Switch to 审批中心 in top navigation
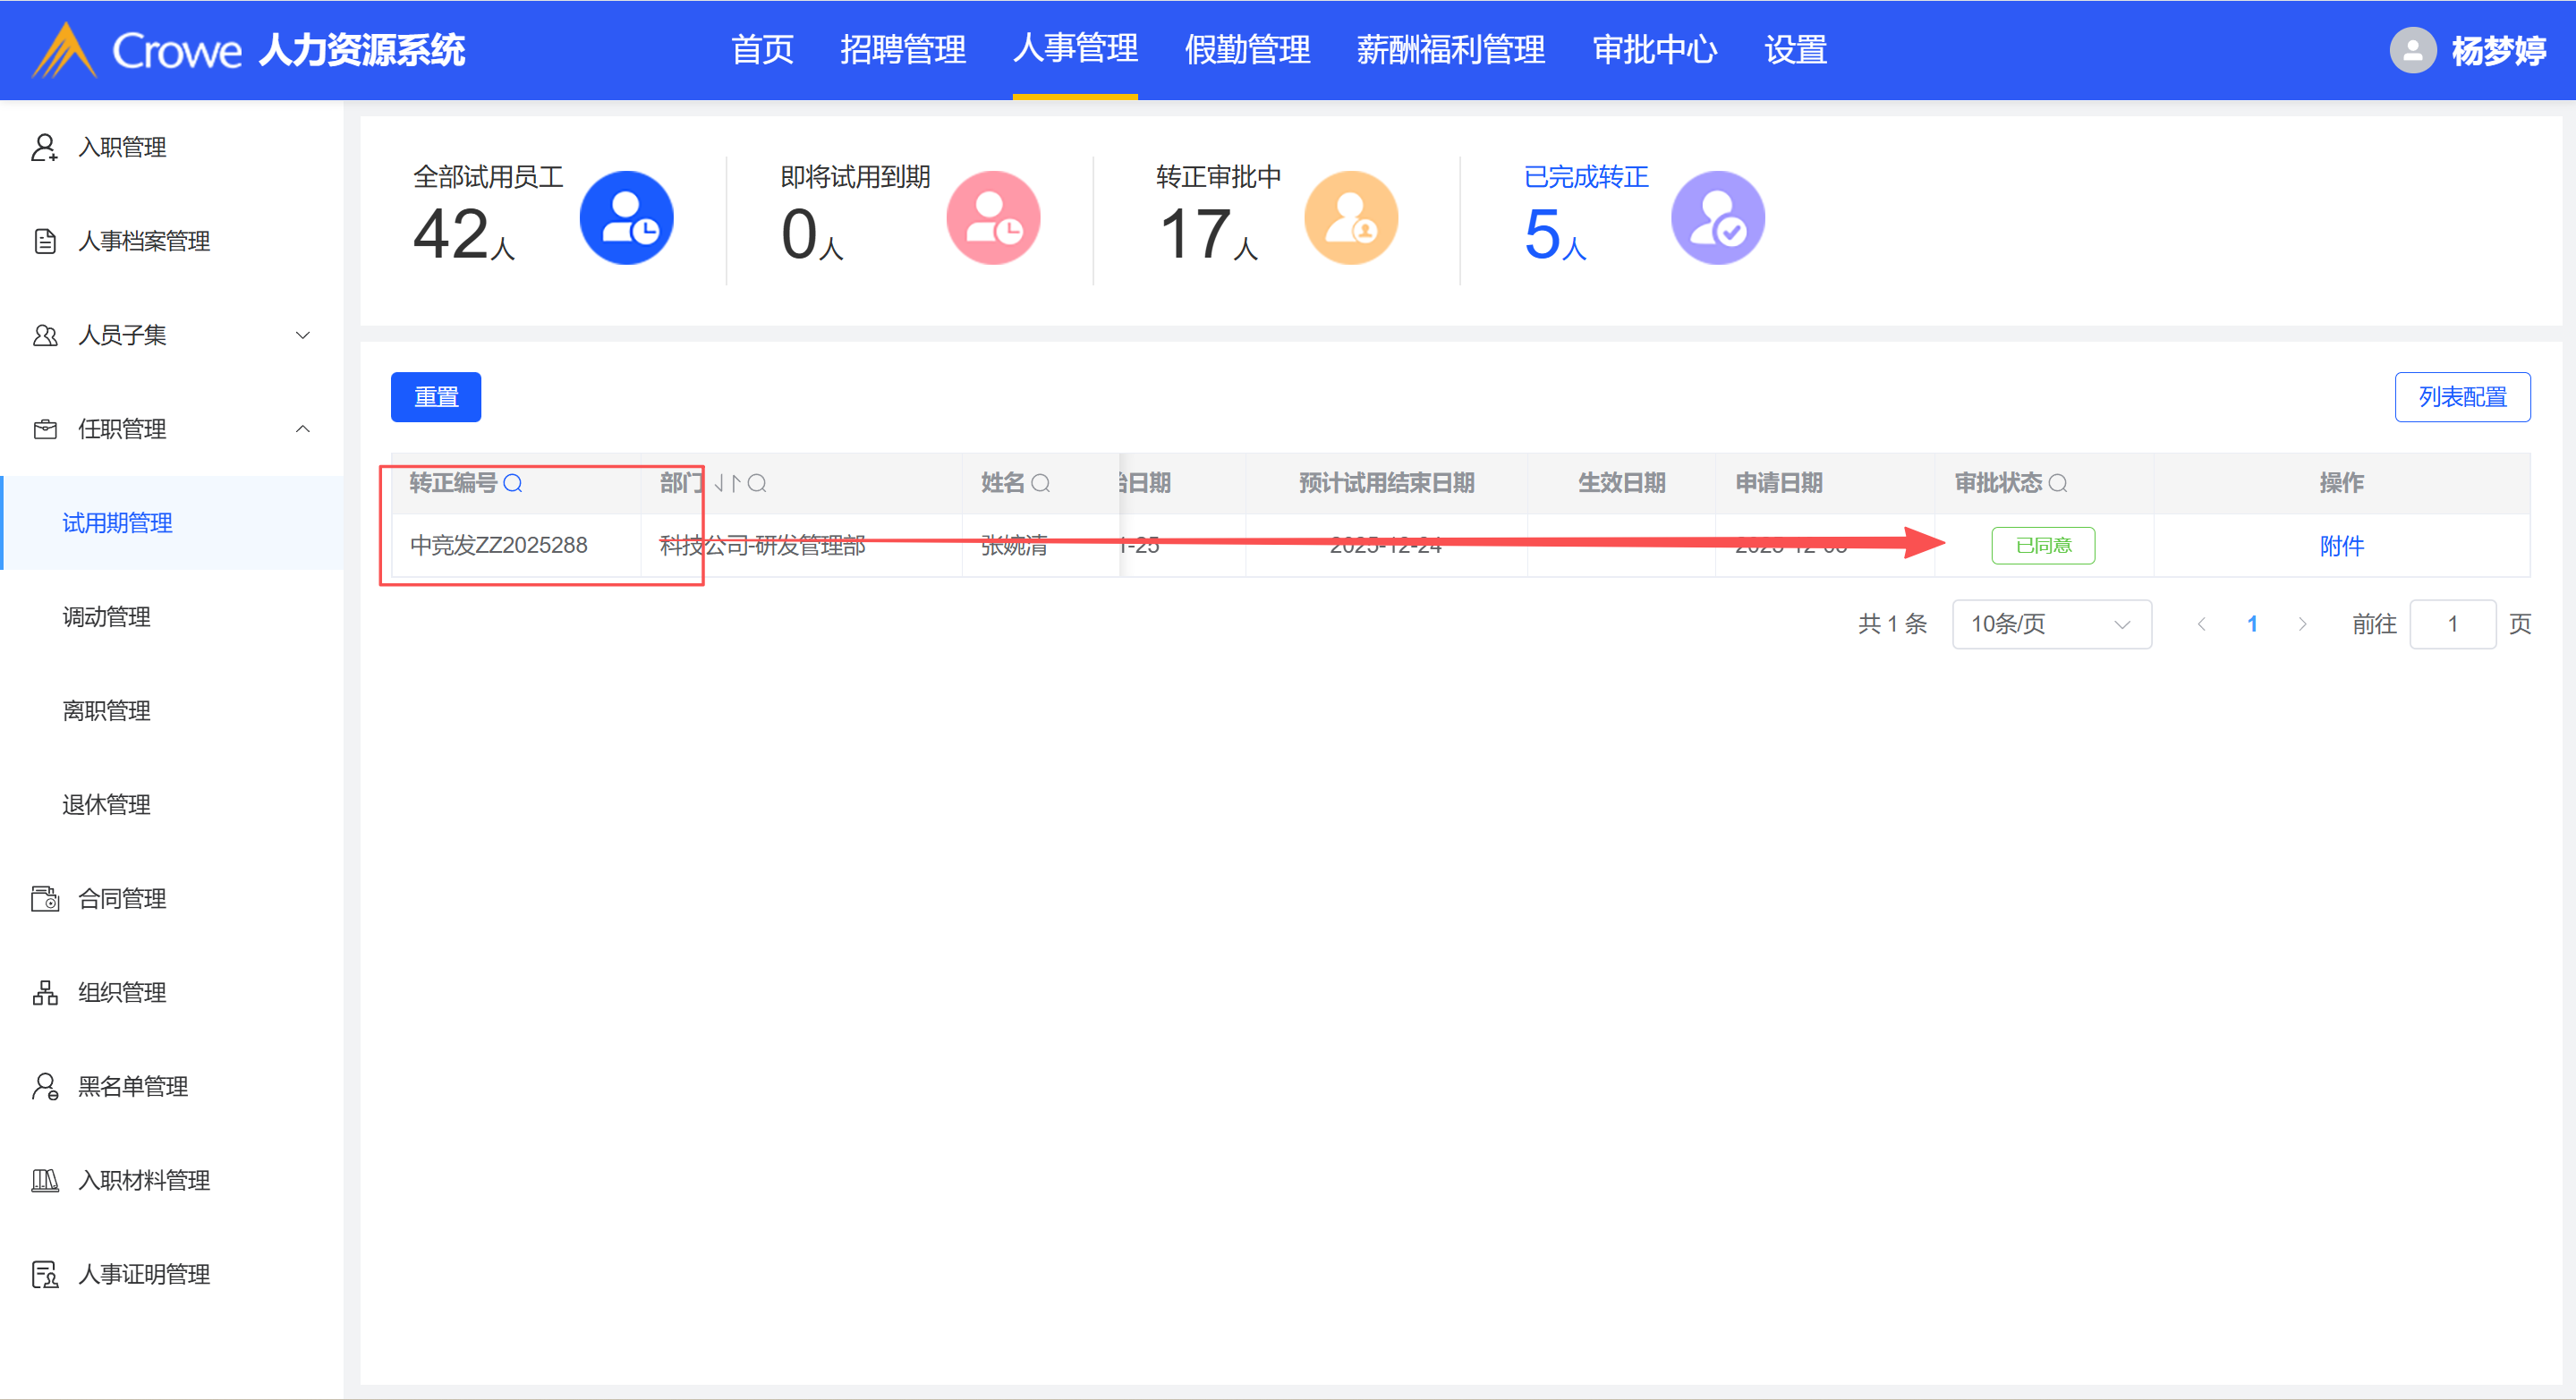Screen dimensions: 2576x1400 (1654, 50)
